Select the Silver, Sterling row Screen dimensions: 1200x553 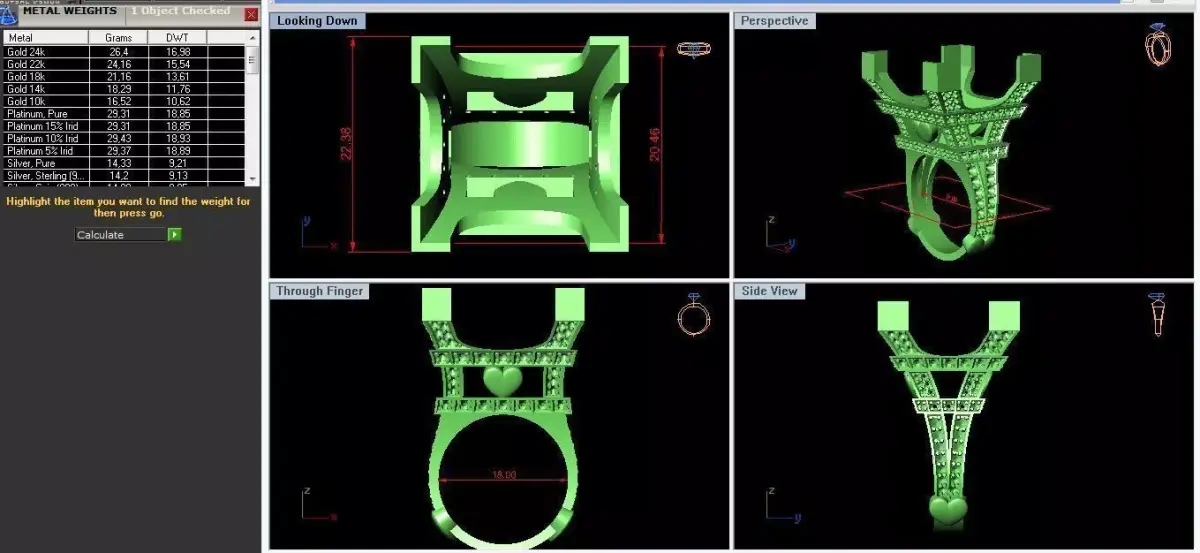click(124, 176)
